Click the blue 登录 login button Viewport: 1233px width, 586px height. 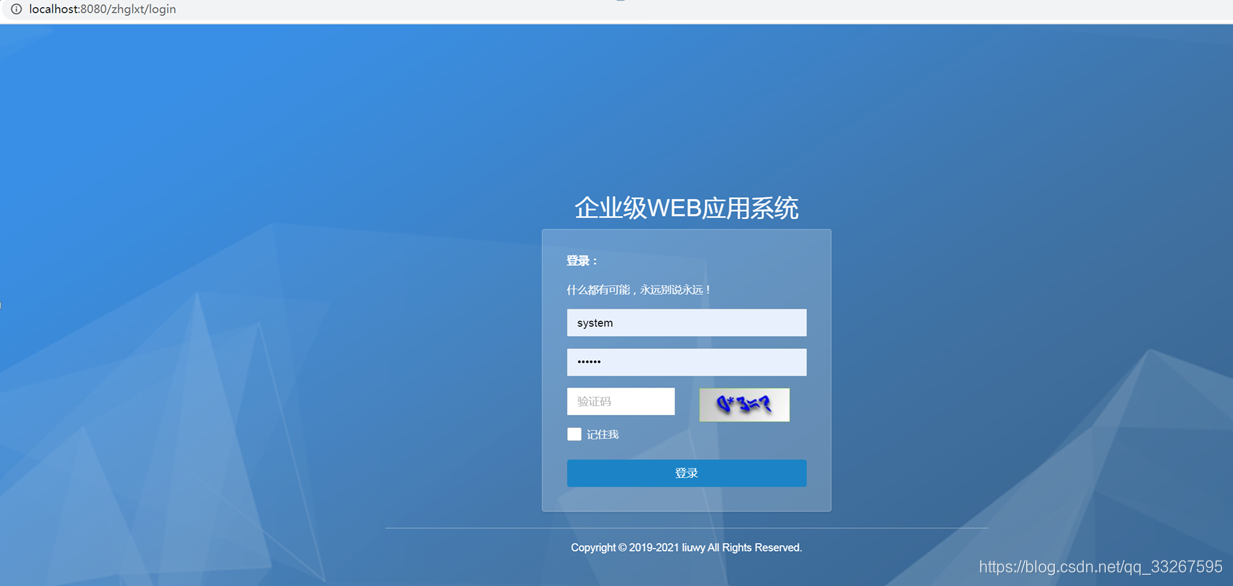point(686,473)
